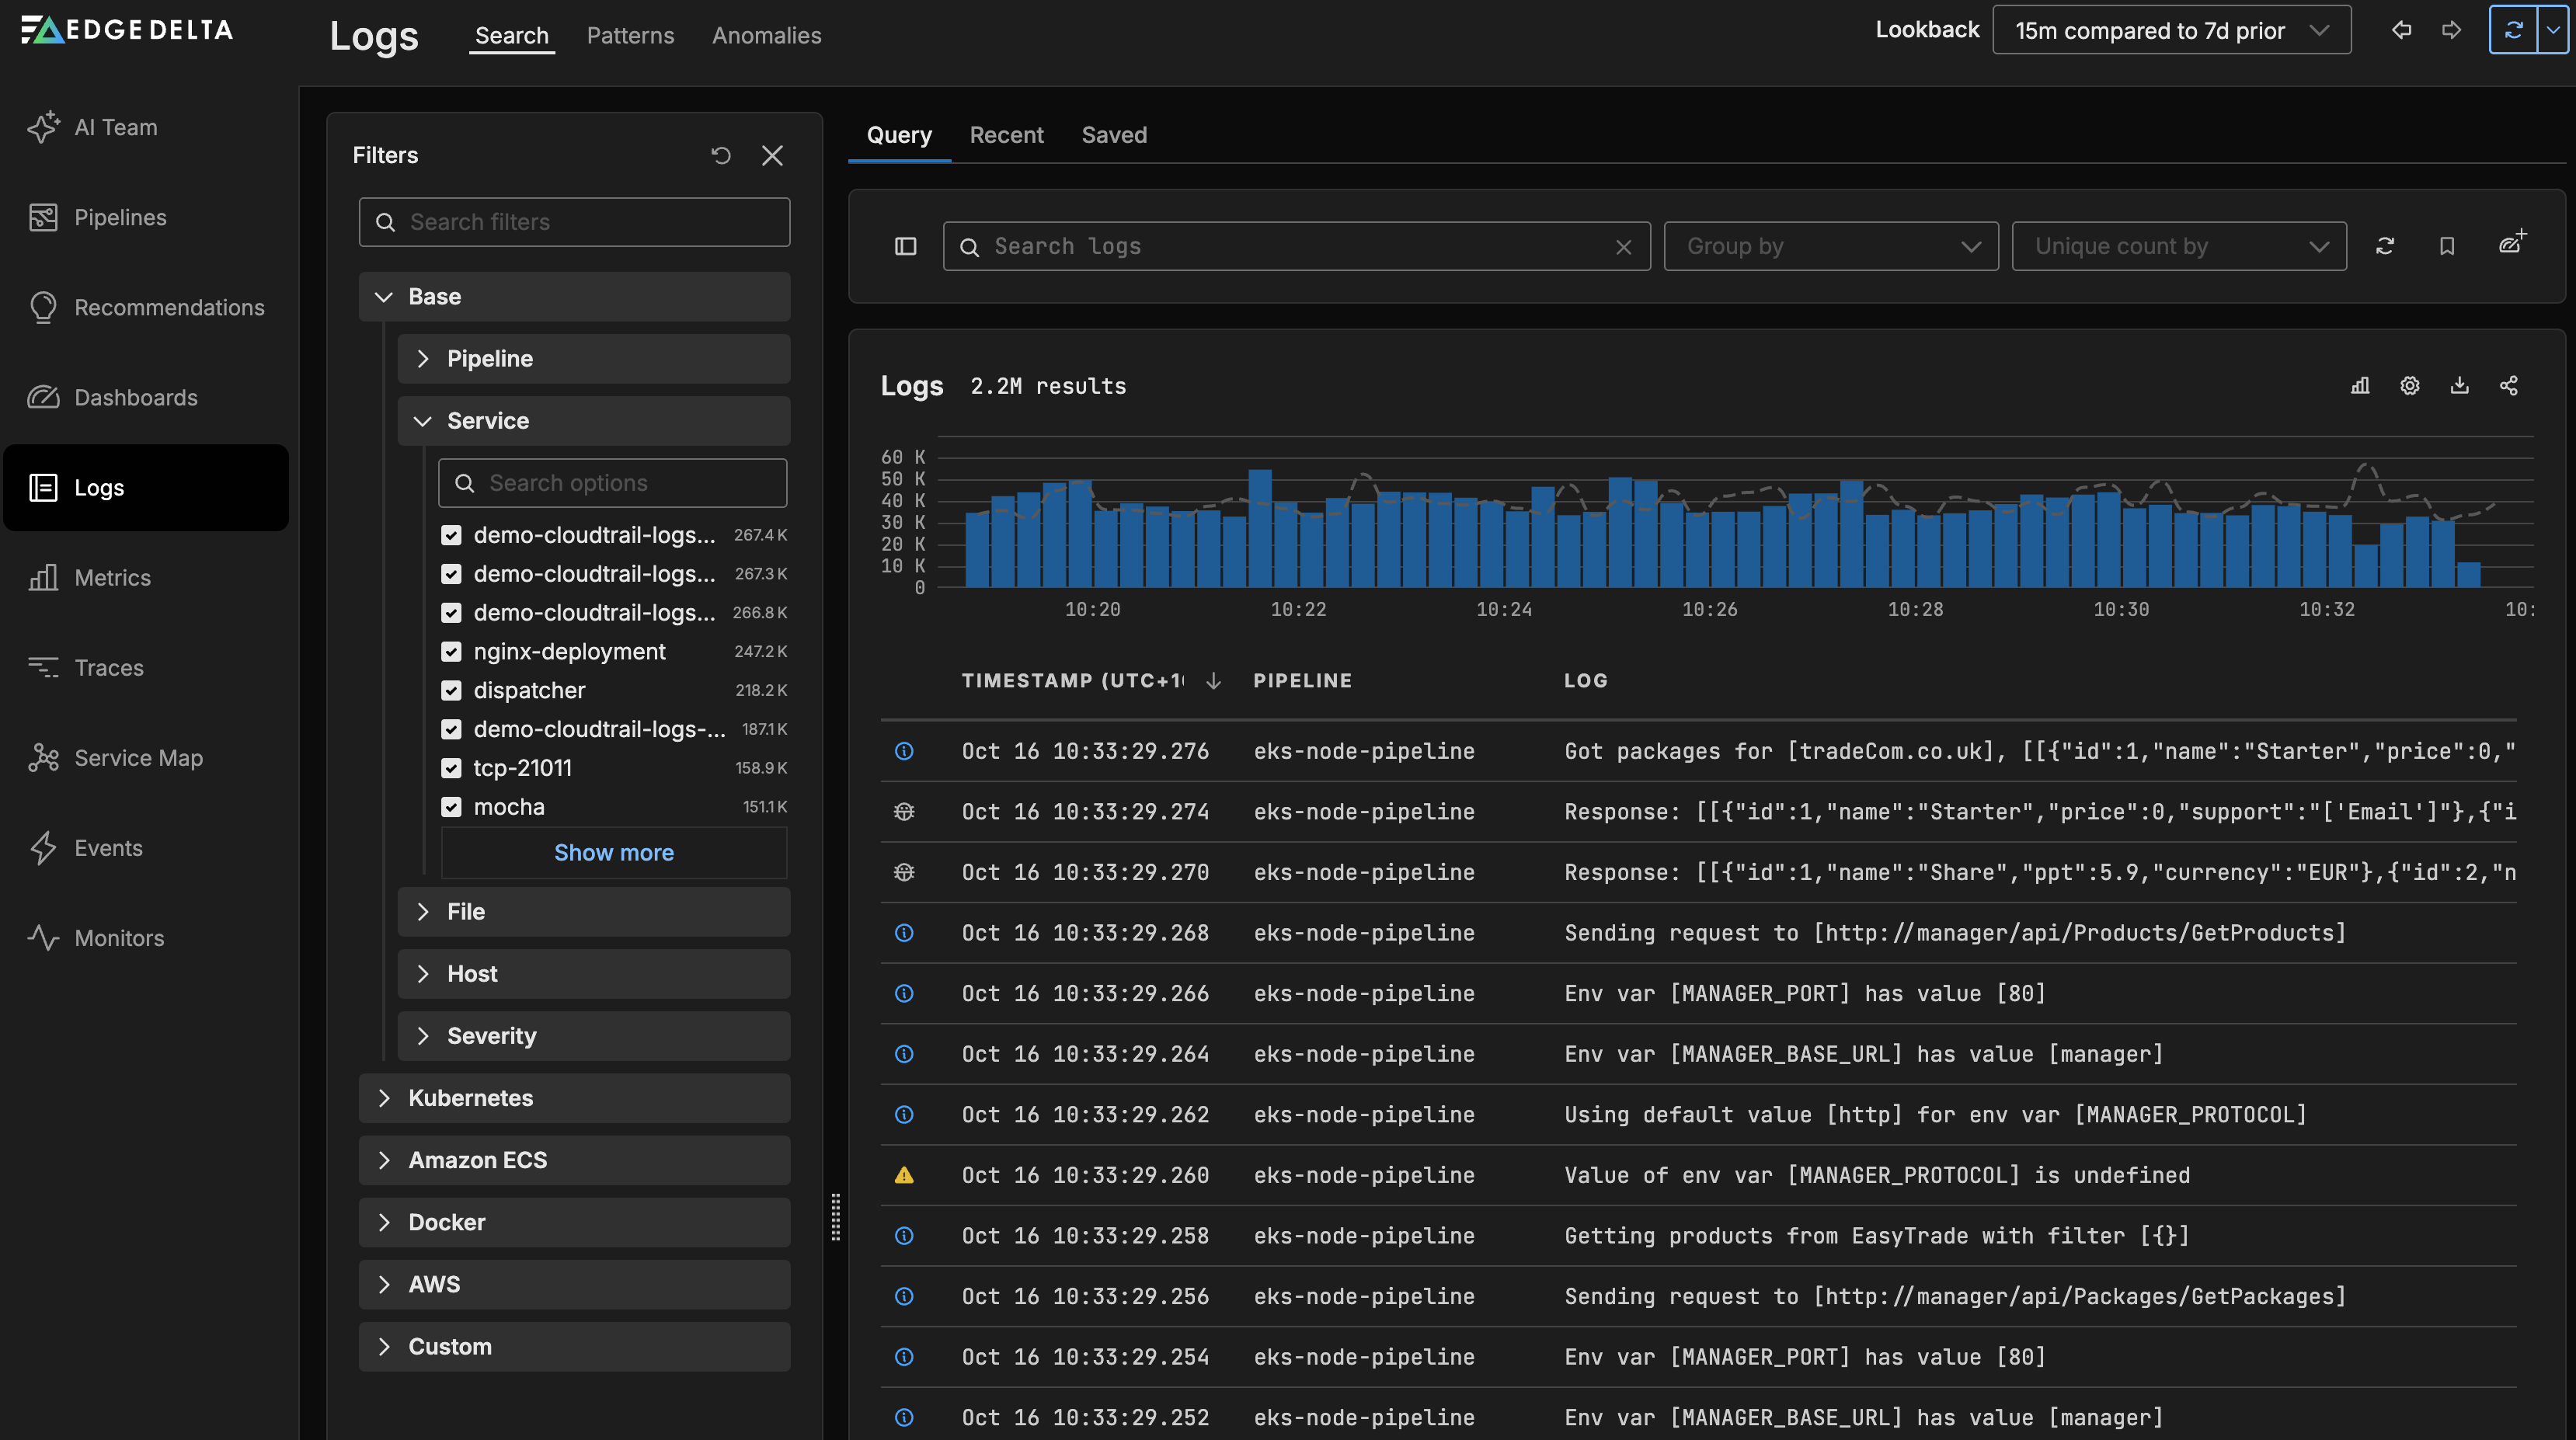Open the Saved queries tab
The width and height of the screenshot is (2576, 1440).
(1114, 135)
